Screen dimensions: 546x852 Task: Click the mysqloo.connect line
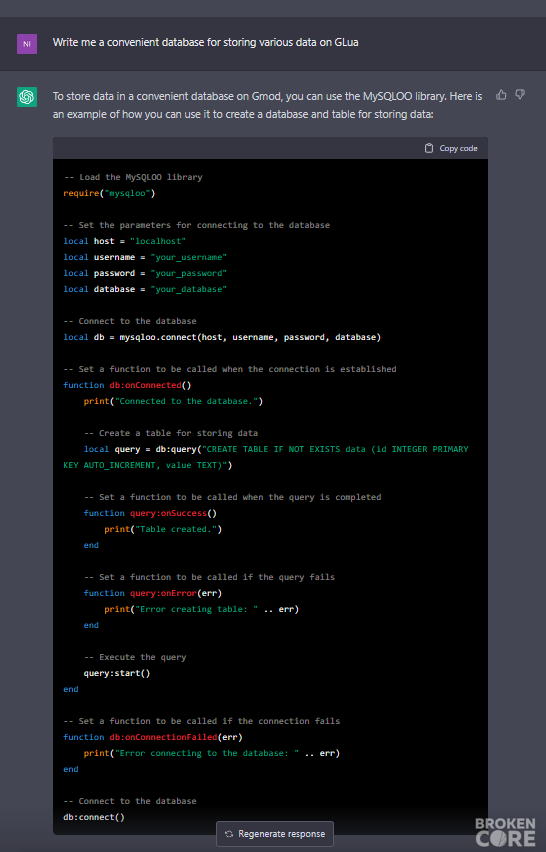(x=222, y=337)
